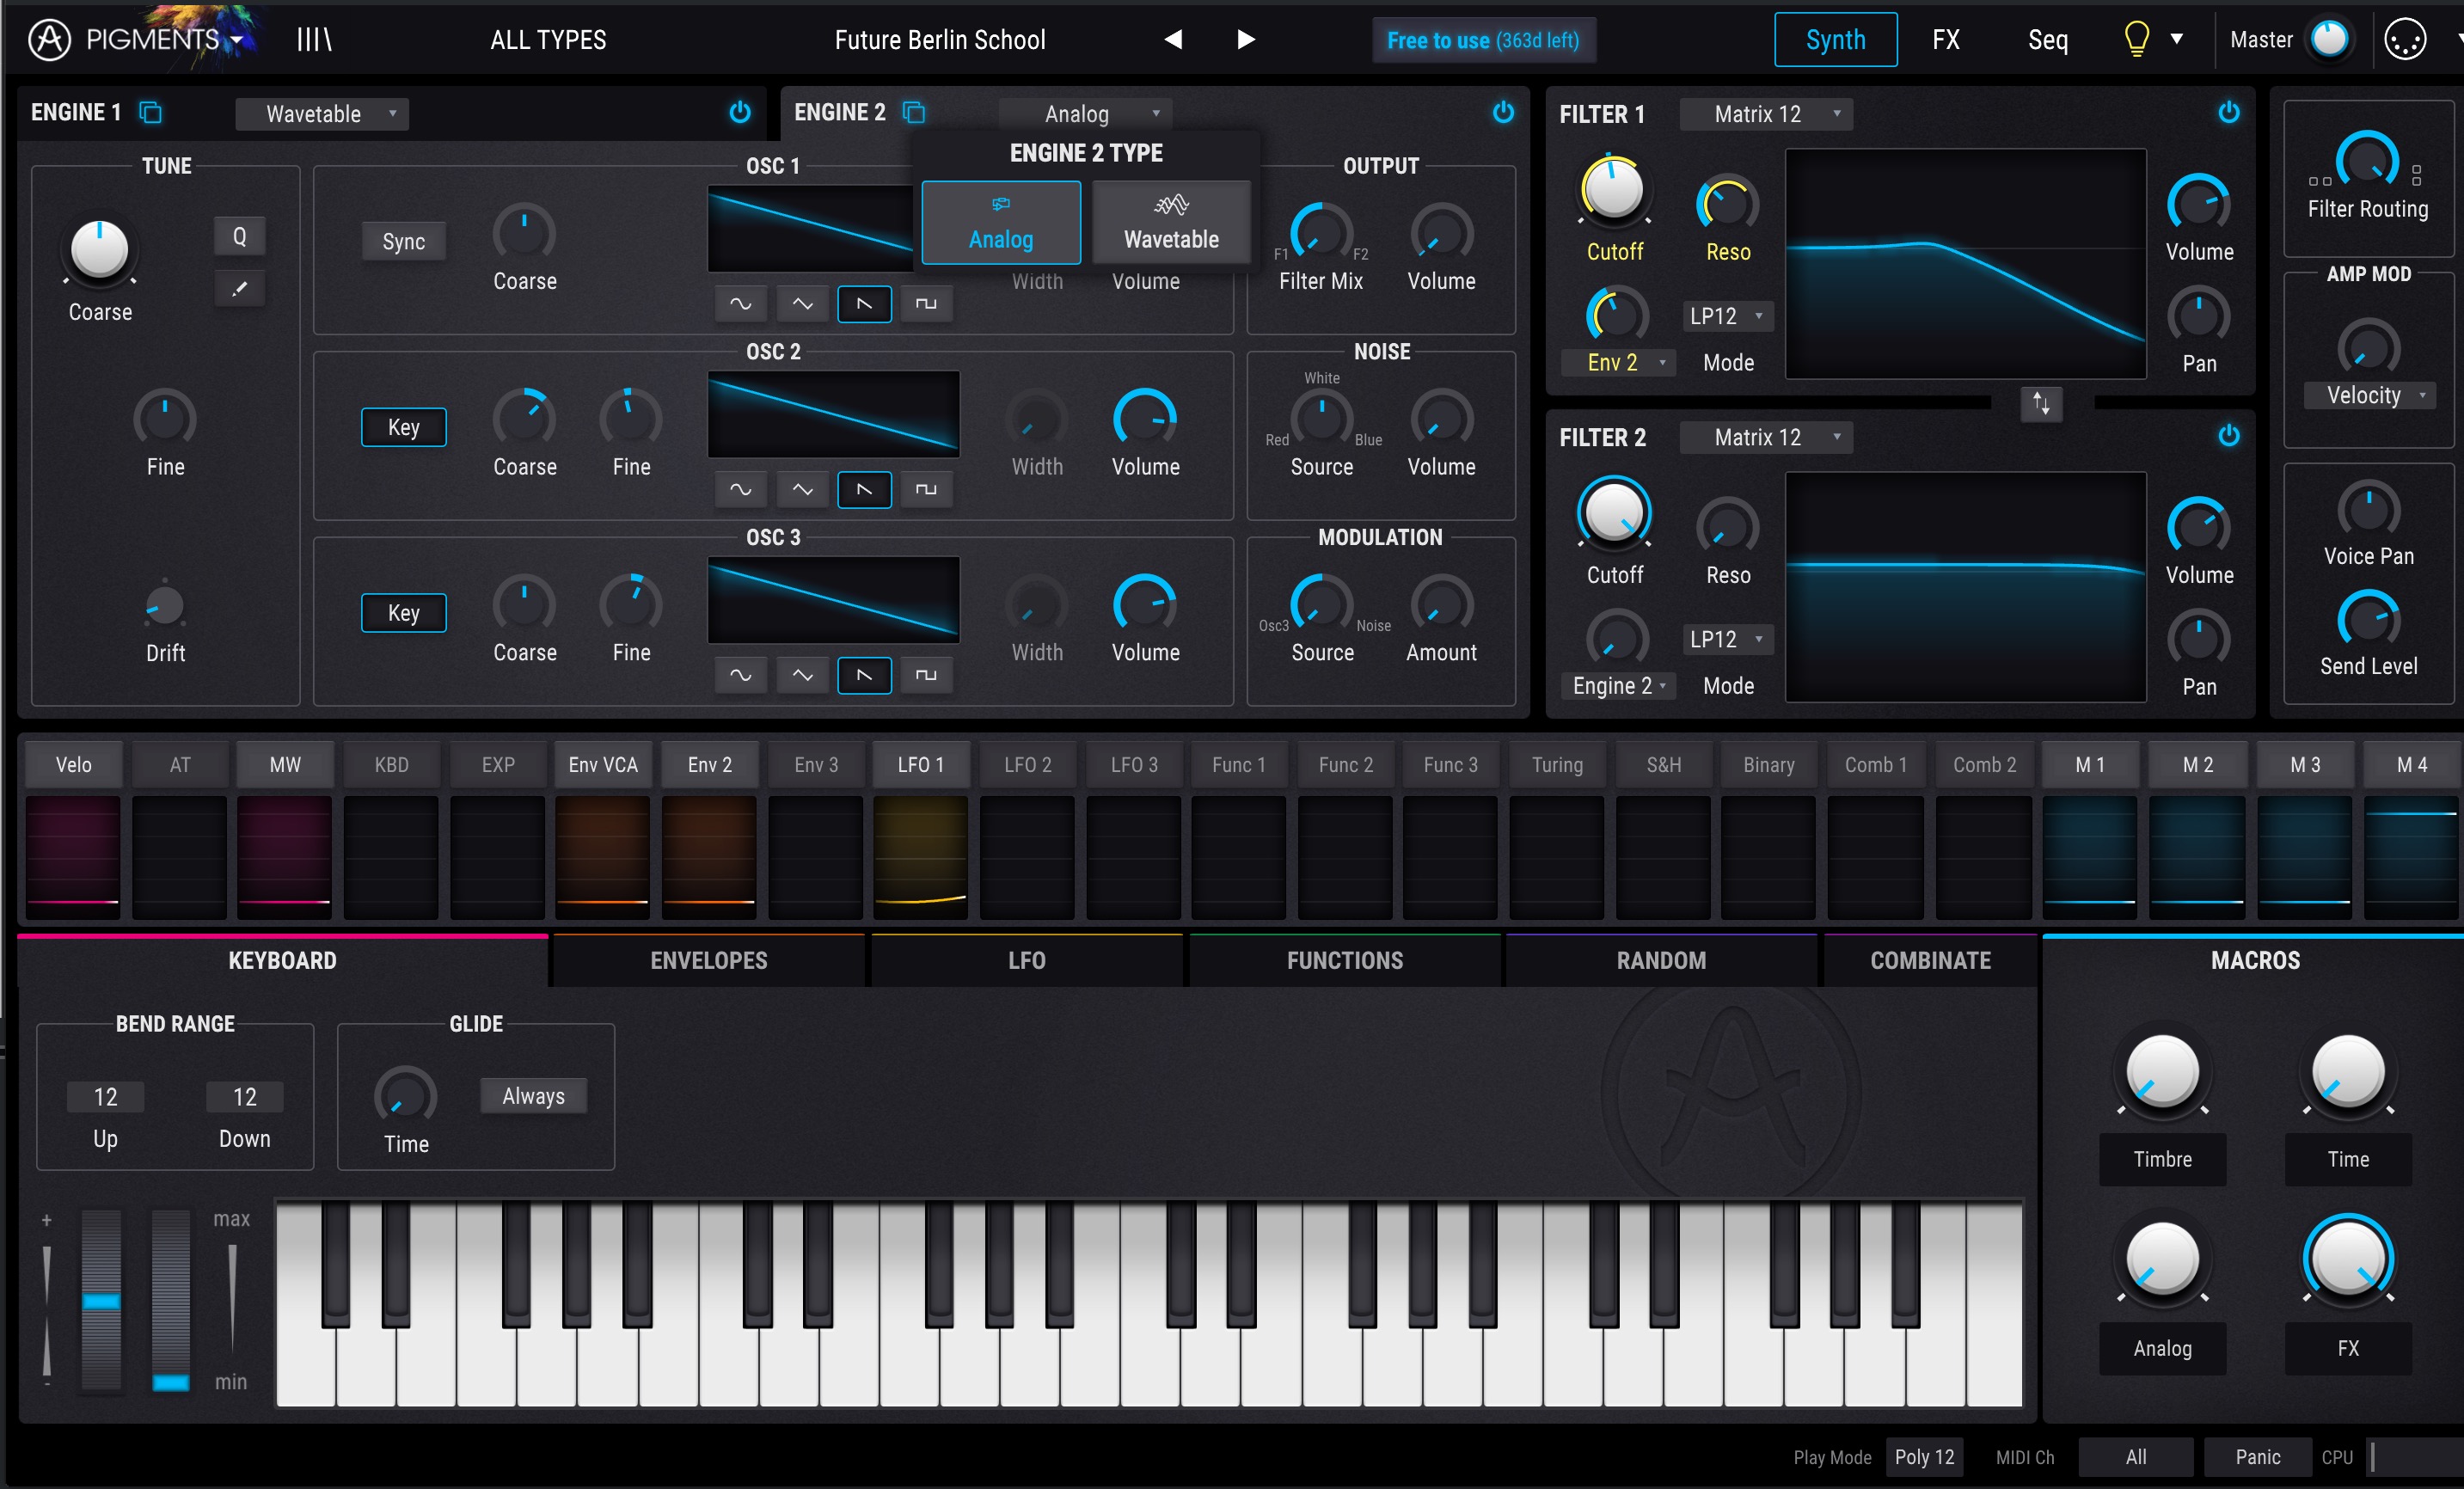Click the pitch bend wheel slider
This screenshot has width=2464, height=1489.
coord(101,1300)
